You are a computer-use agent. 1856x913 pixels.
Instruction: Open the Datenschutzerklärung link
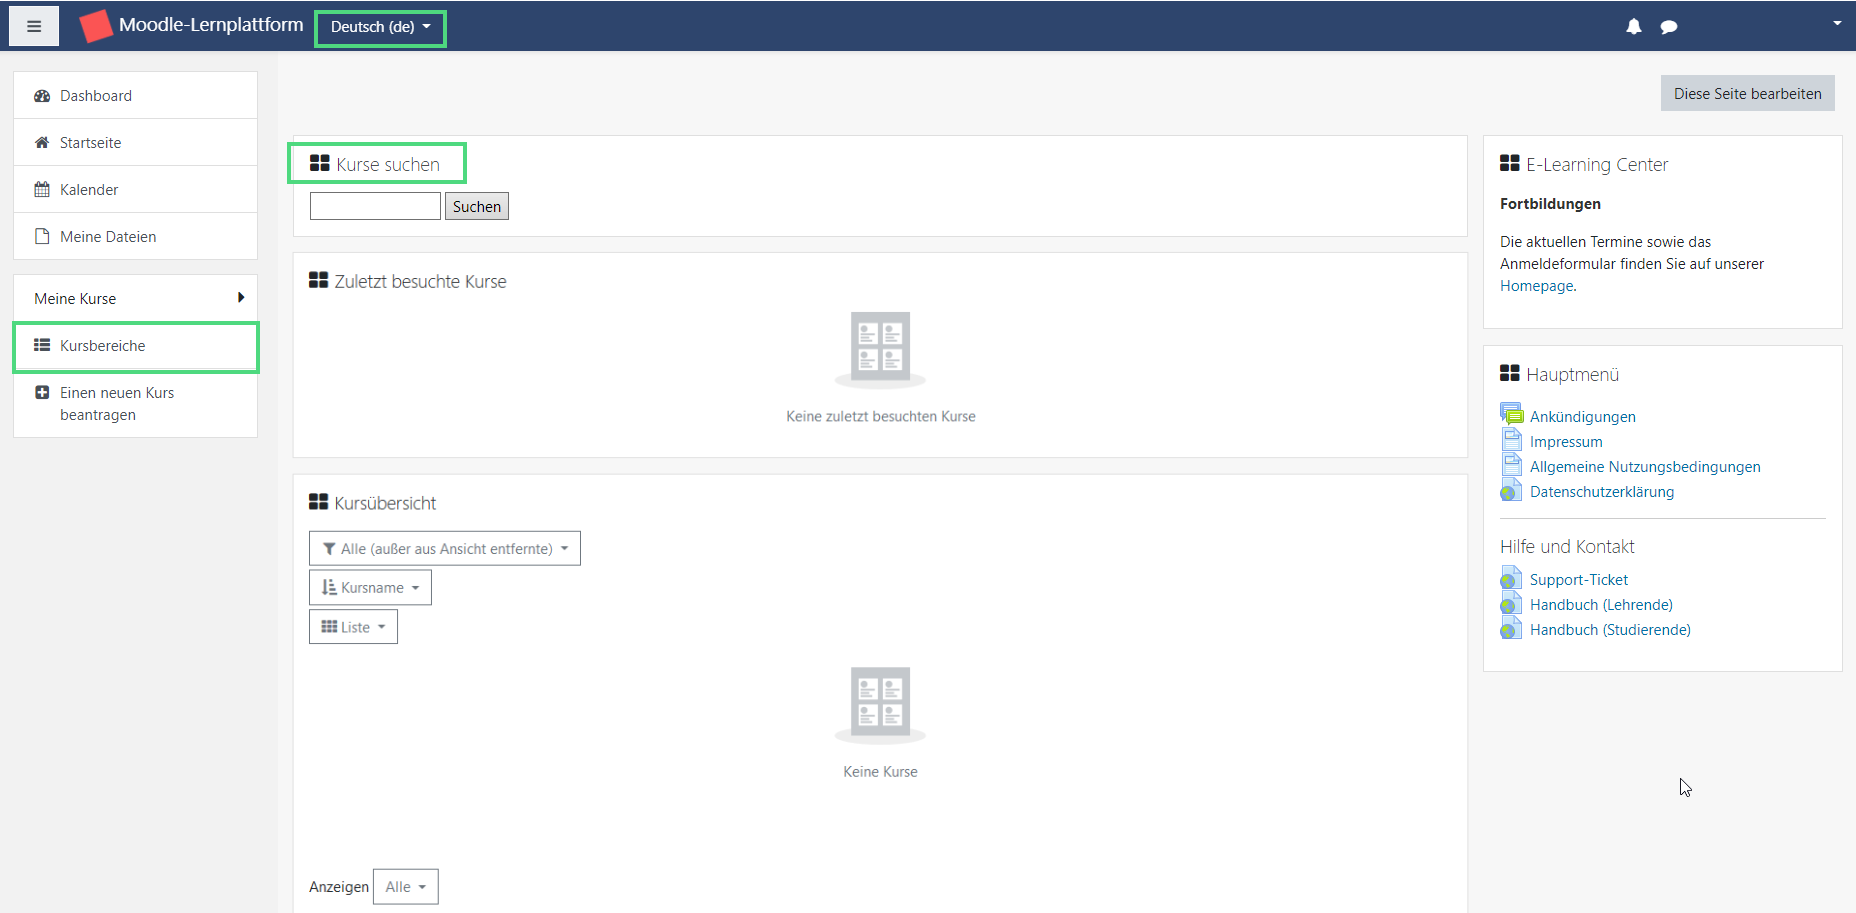pos(1602,492)
